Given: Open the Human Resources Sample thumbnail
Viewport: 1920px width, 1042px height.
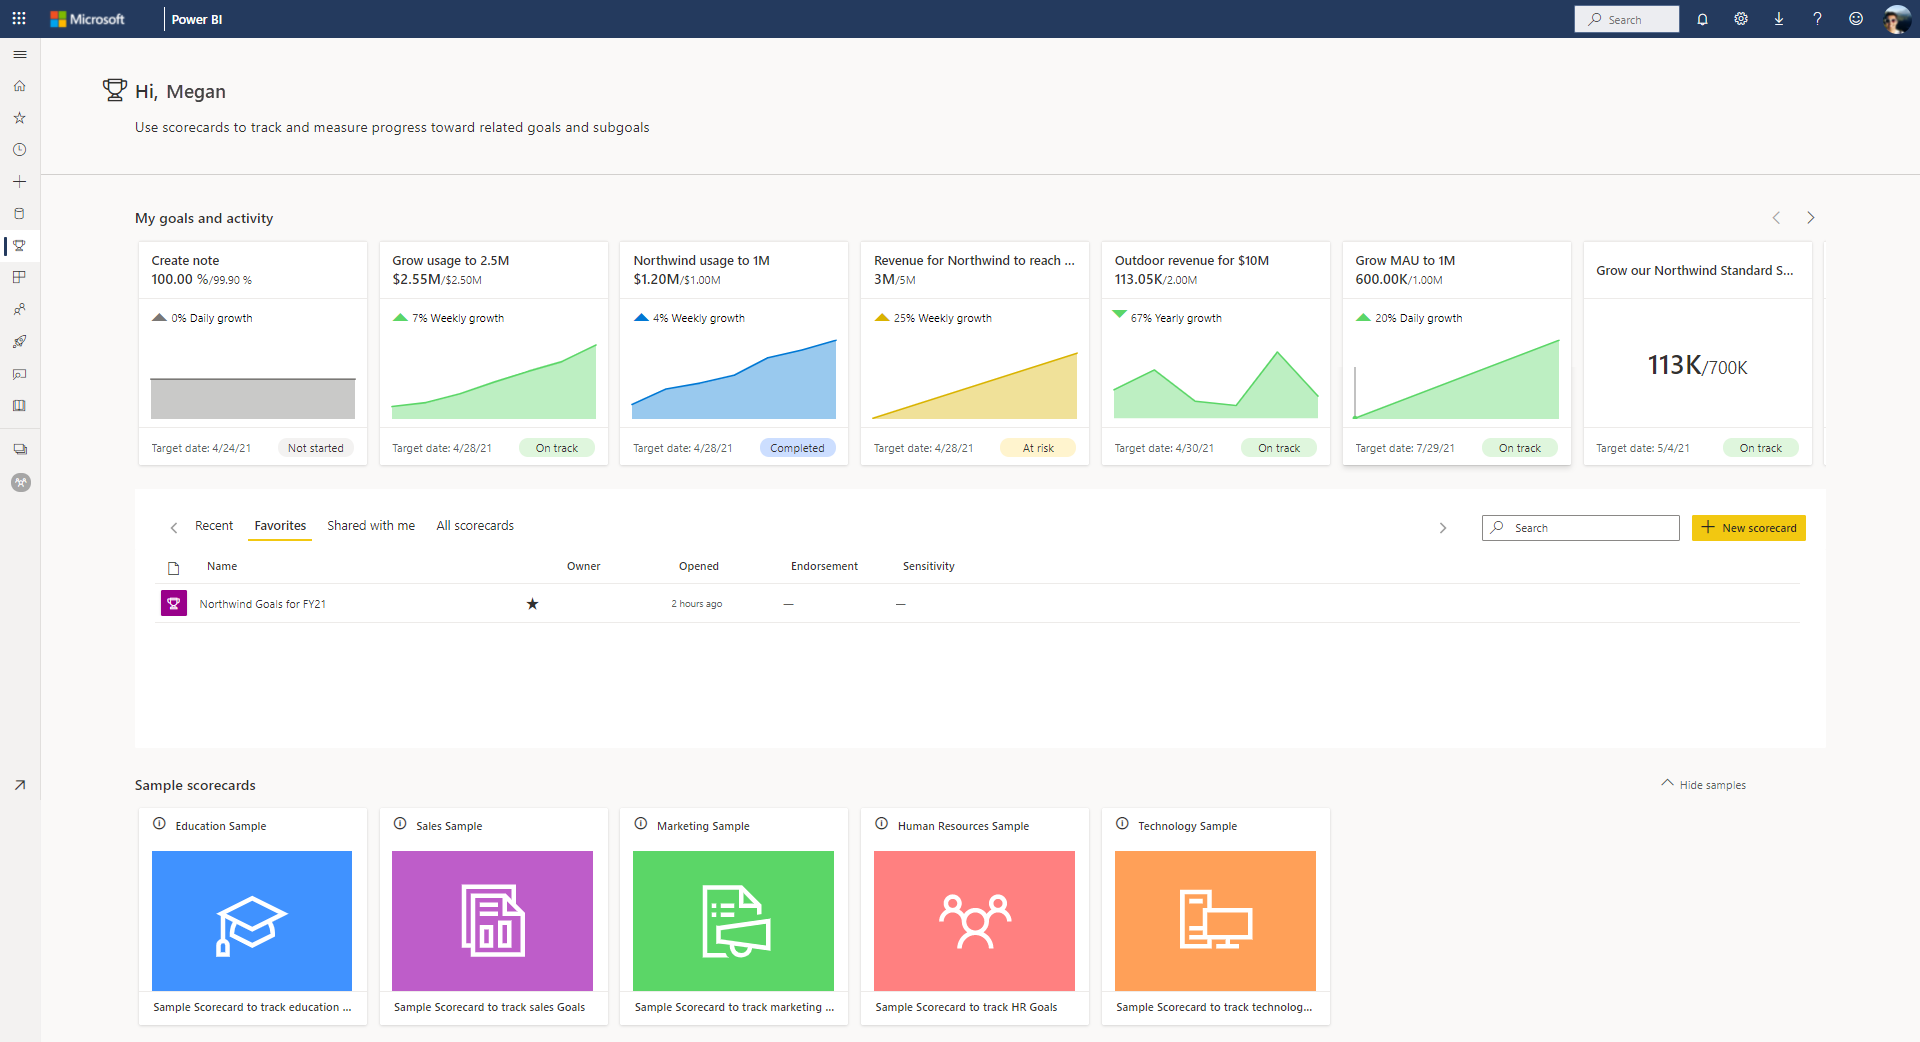Looking at the screenshot, I should pyautogui.click(x=975, y=921).
